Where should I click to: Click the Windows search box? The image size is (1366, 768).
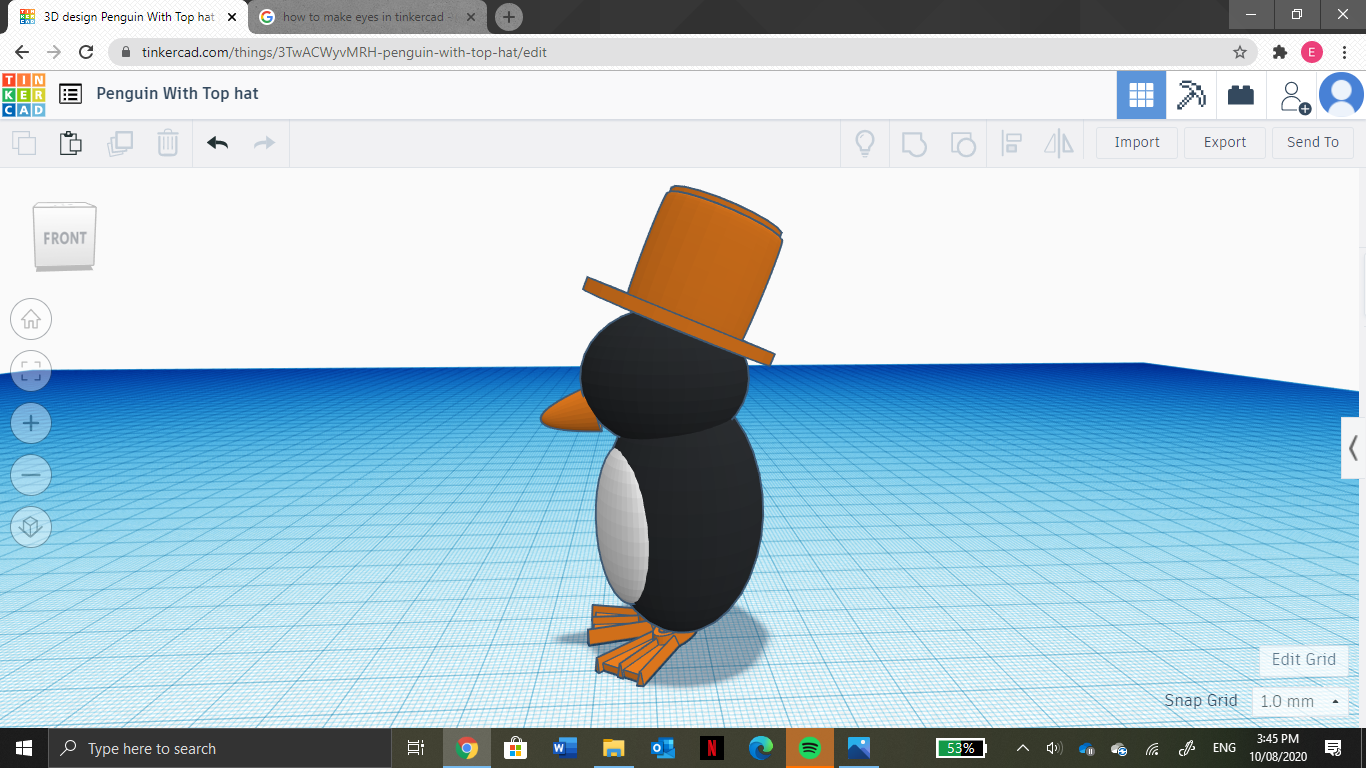[219, 748]
